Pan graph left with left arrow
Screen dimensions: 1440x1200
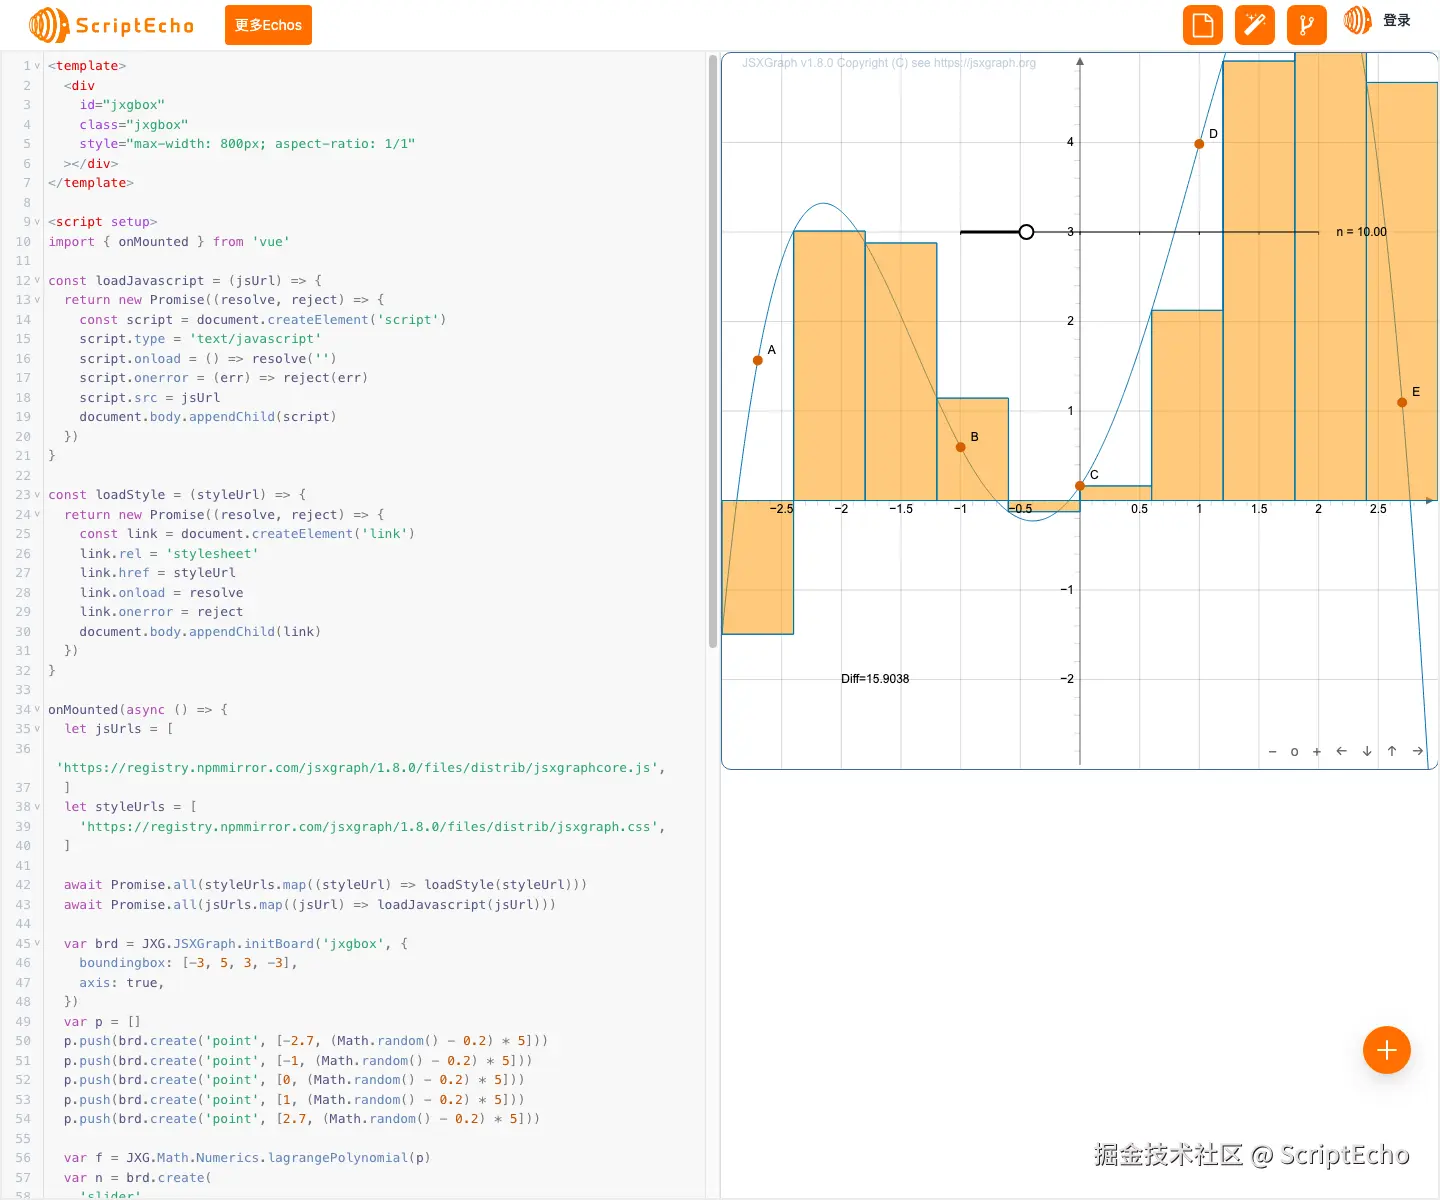point(1342,751)
